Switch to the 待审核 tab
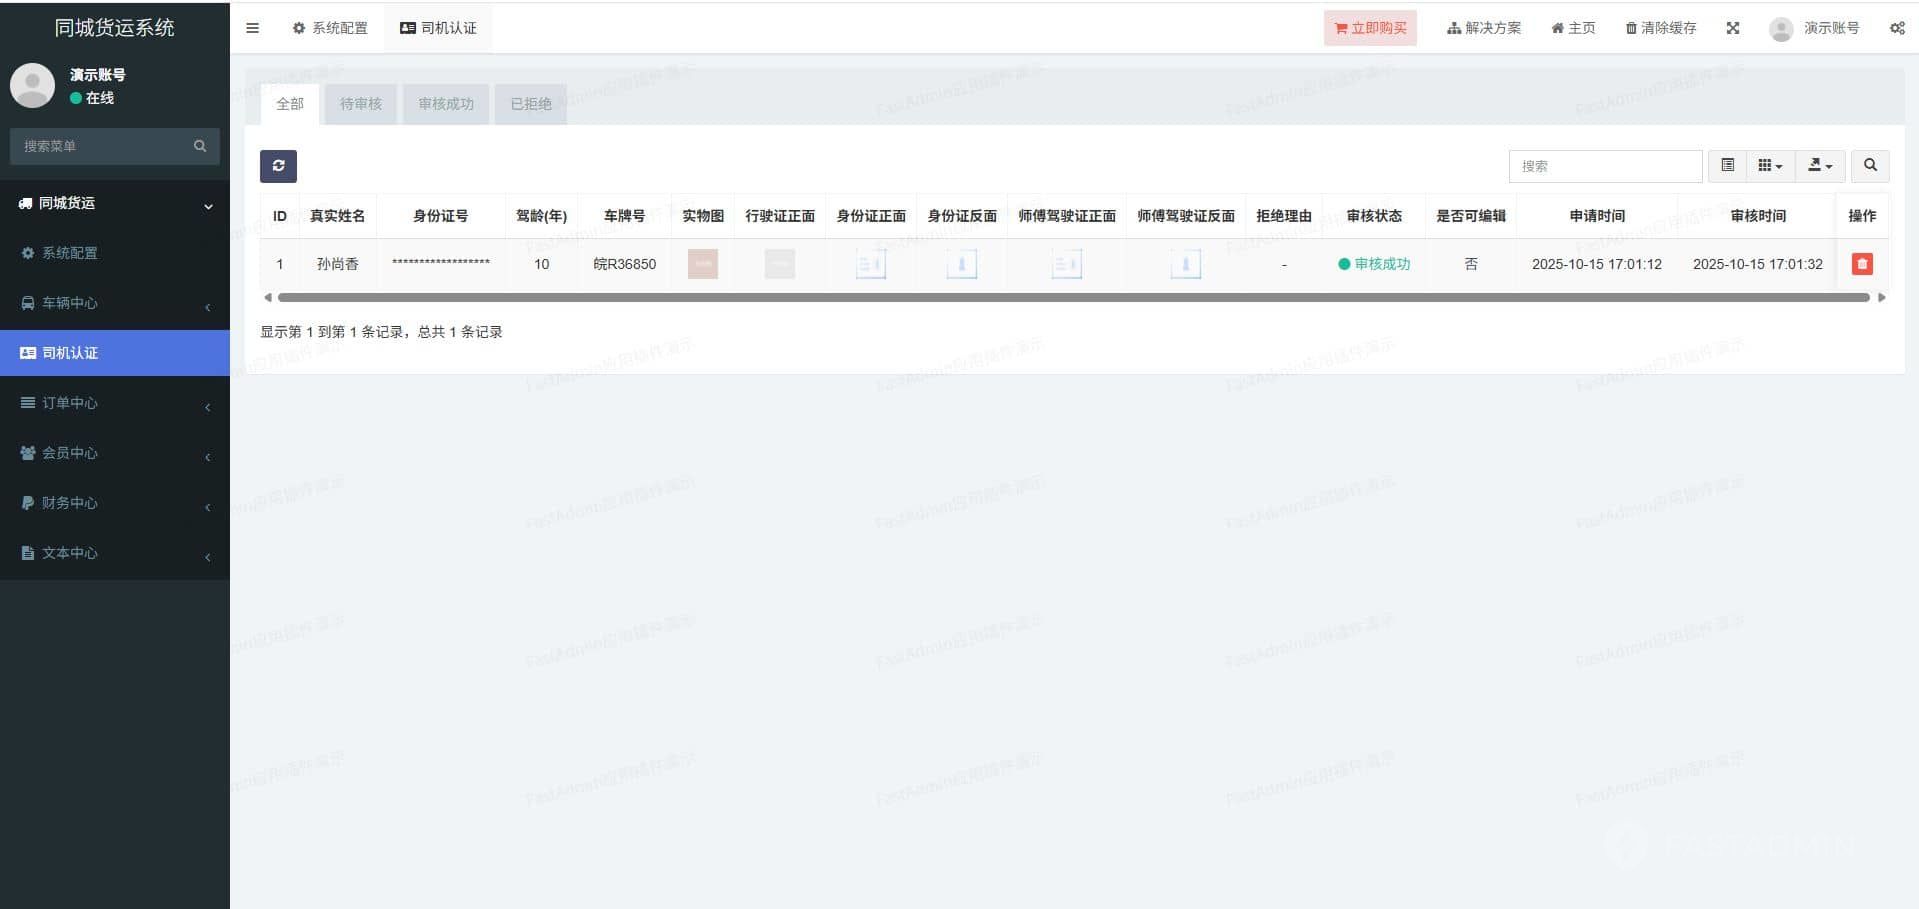This screenshot has height=909, width=1919. (361, 104)
